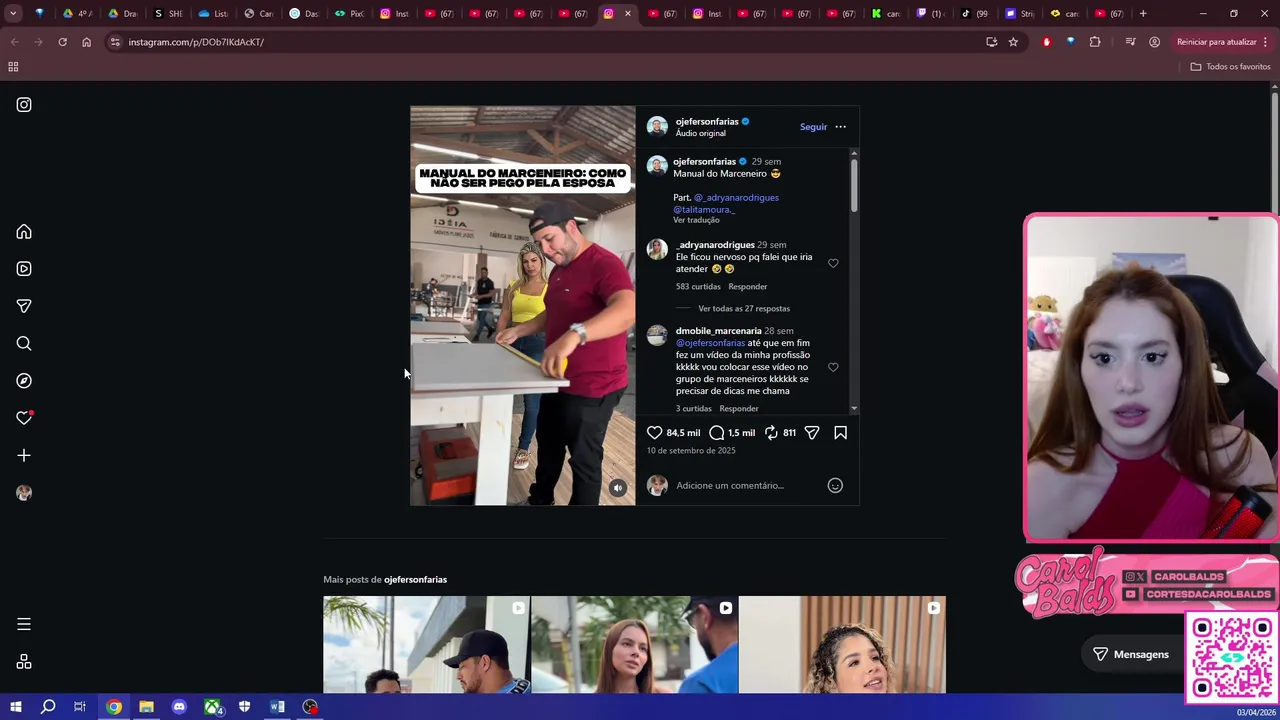1280x720 pixels.
Task: Open the sidebar hamburger More menu
Action: click(x=24, y=624)
